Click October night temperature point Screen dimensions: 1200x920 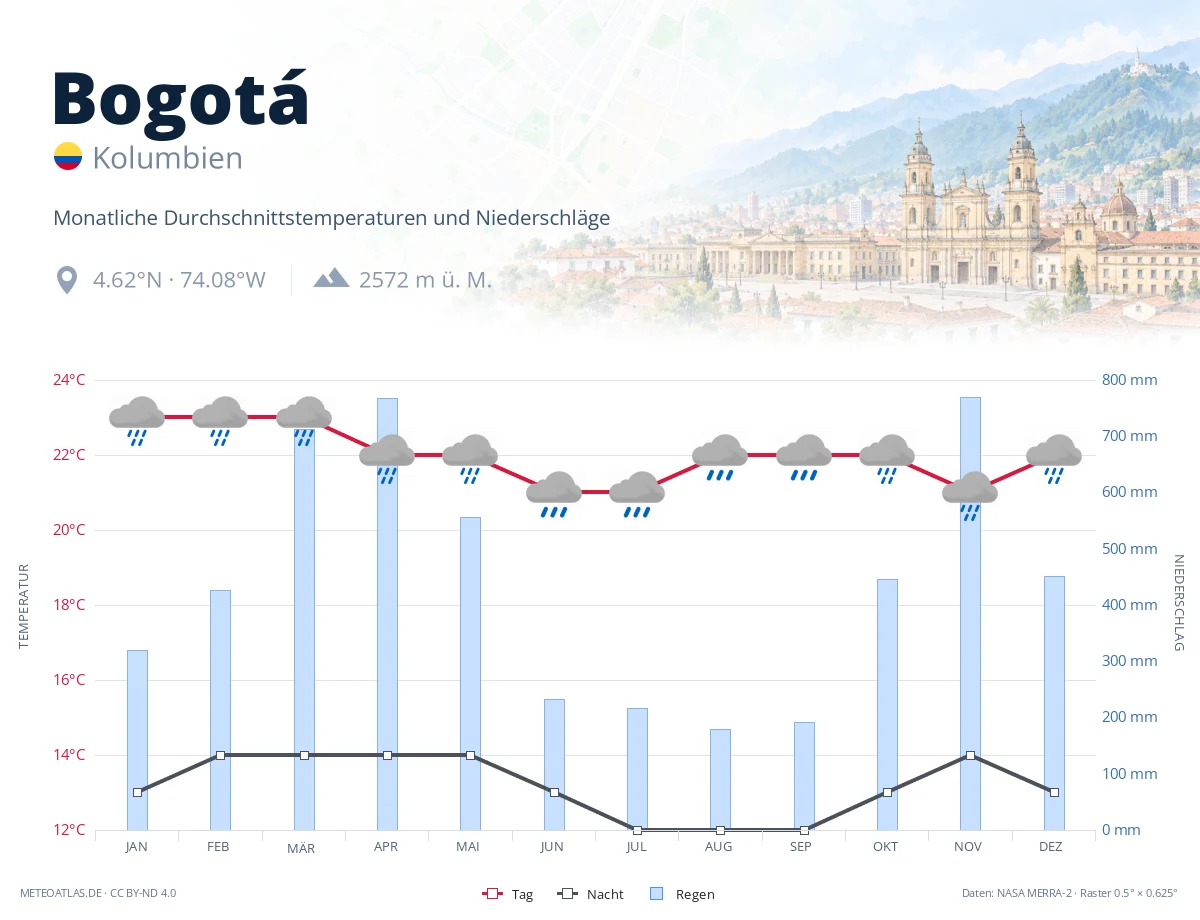coord(887,792)
